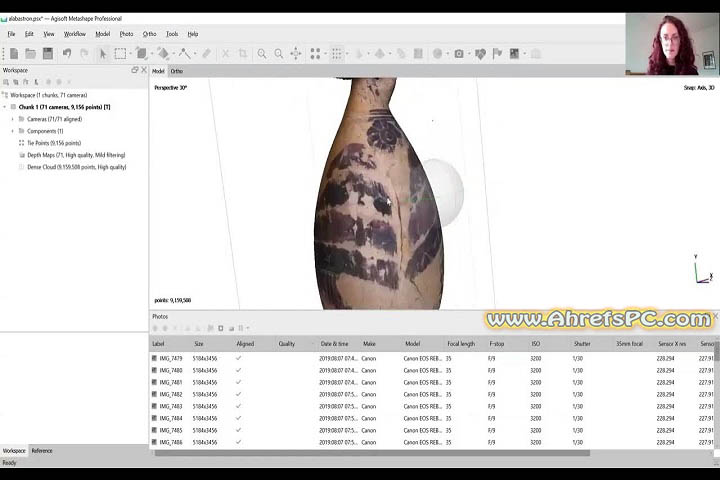Expand the Components (1) folder

pyautogui.click(x=13, y=131)
